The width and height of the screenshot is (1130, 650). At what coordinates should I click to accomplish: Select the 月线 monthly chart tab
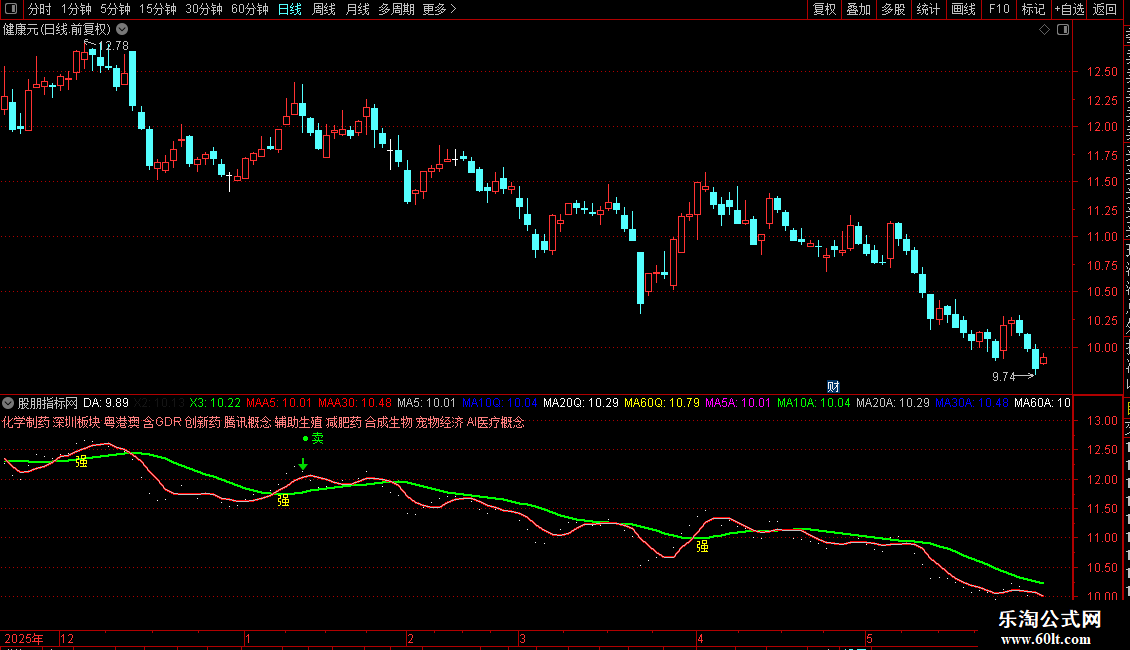[357, 9]
